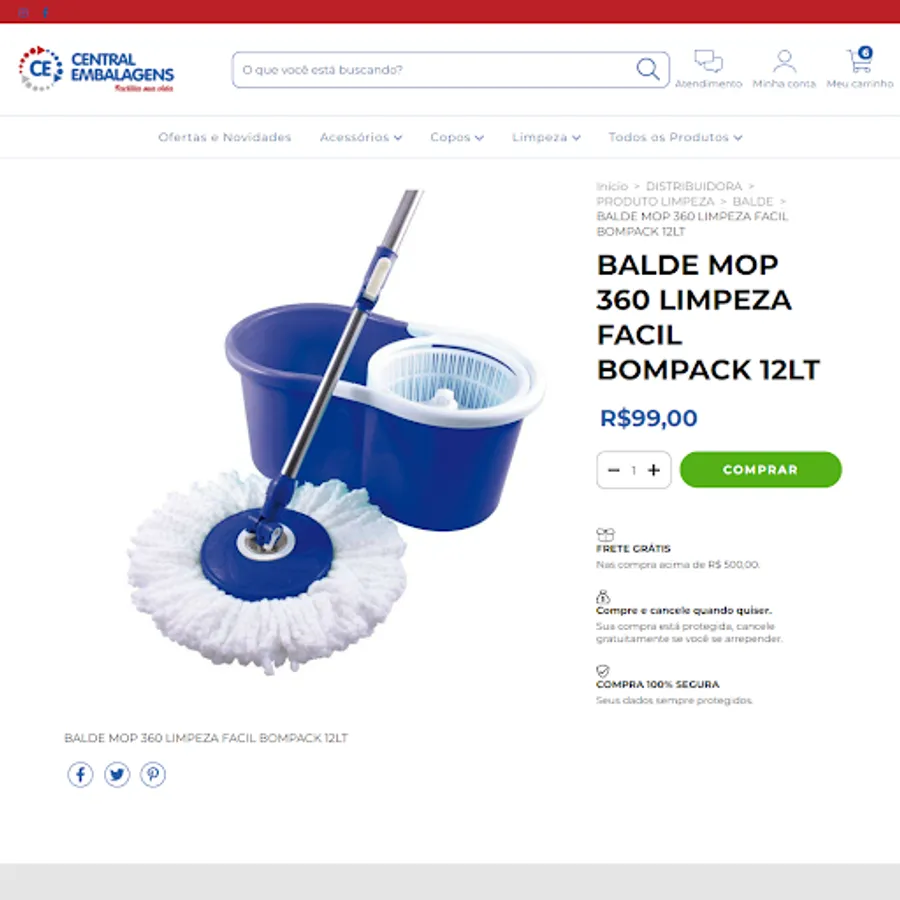Open the Meu carrinho cart icon
Viewport: 900px width, 900px height.
pos(859,60)
